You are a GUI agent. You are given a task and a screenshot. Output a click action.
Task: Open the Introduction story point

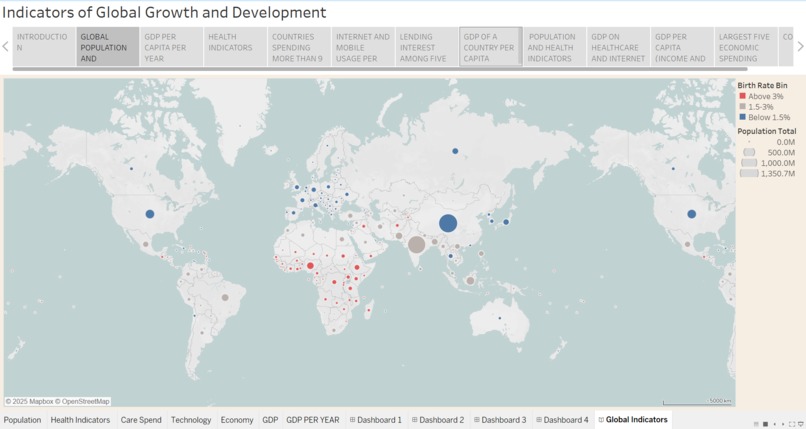coord(44,47)
